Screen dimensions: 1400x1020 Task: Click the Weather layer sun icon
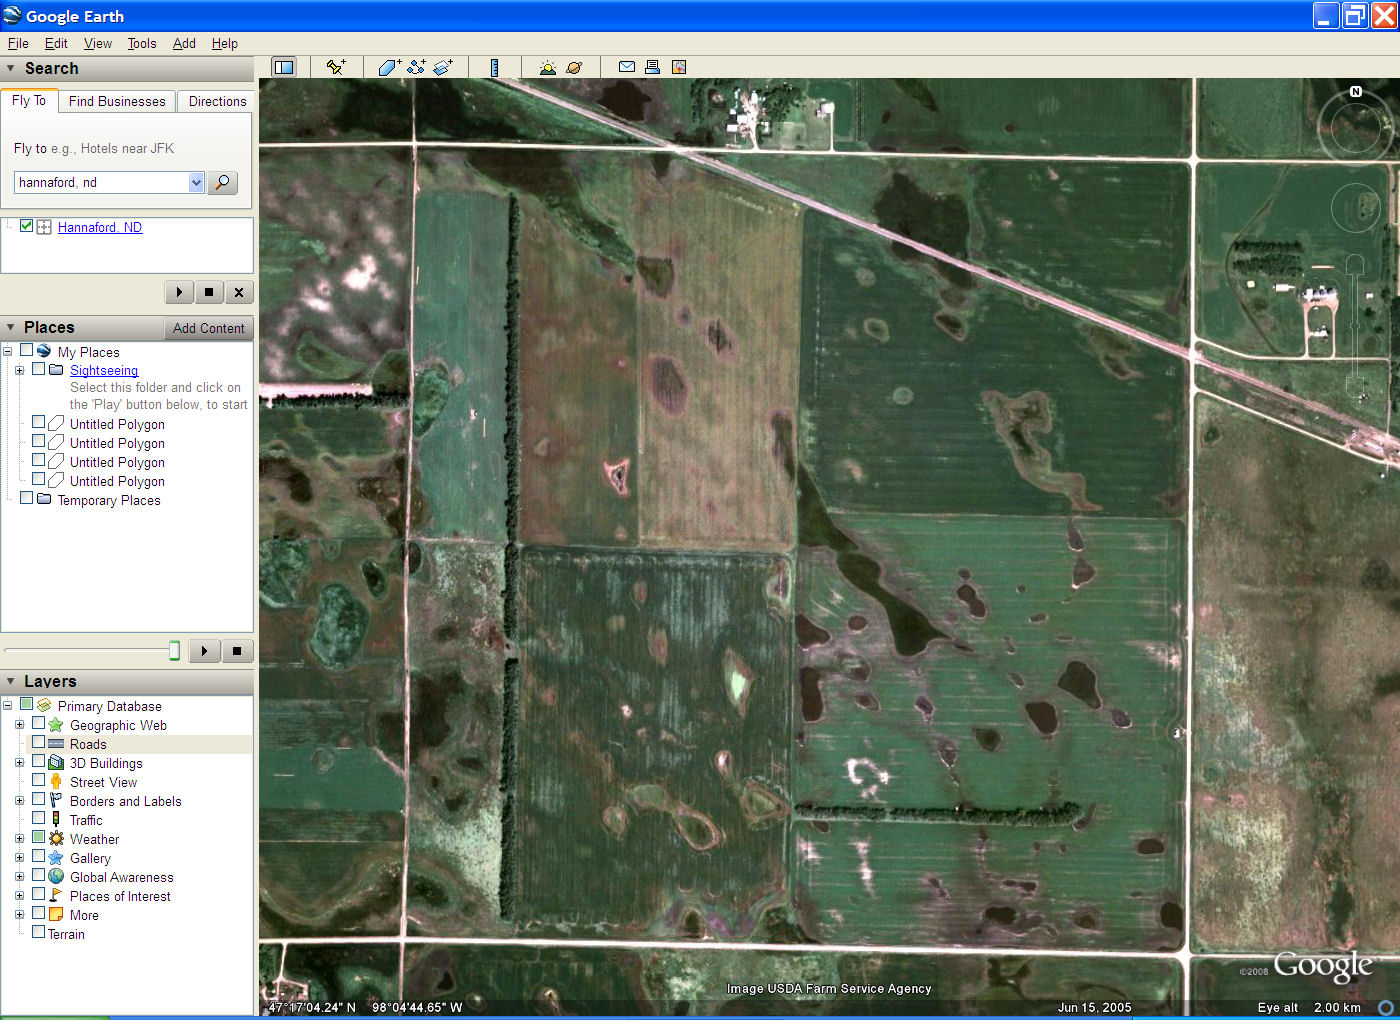(x=56, y=839)
